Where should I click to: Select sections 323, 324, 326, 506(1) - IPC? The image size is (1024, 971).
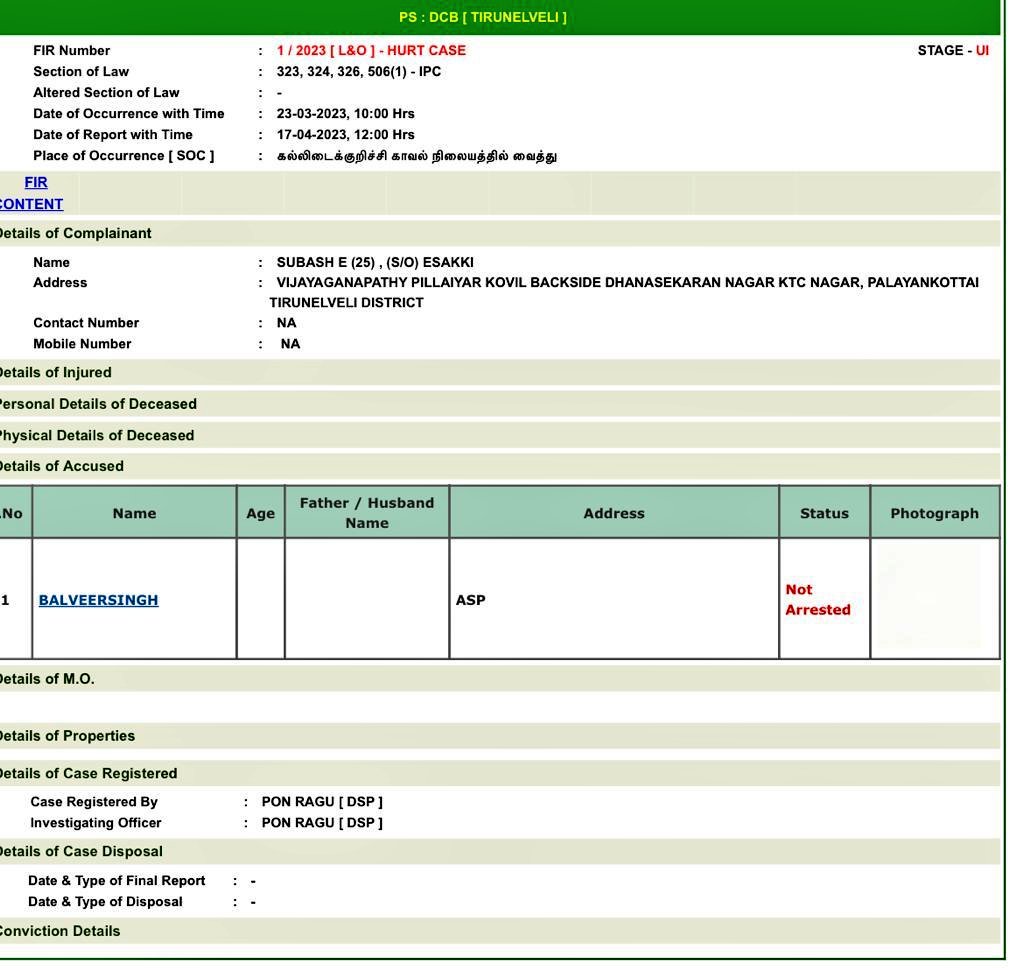pyautogui.click(x=359, y=71)
